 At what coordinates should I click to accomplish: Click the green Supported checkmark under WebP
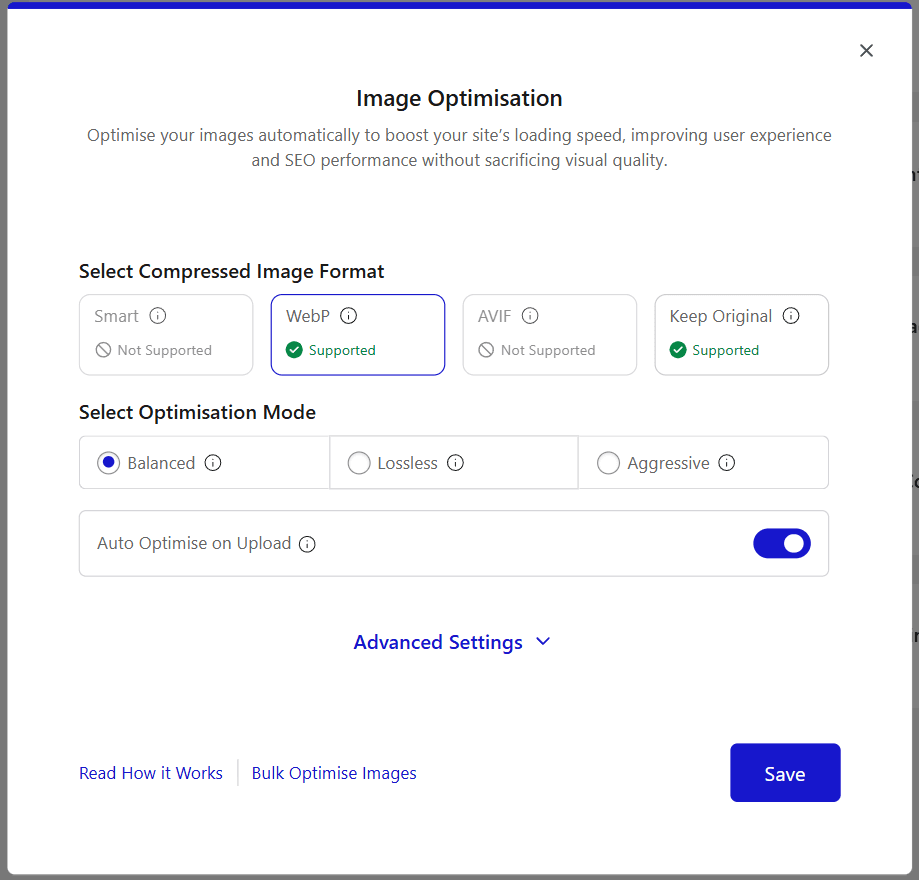click(x=294, y=350)
